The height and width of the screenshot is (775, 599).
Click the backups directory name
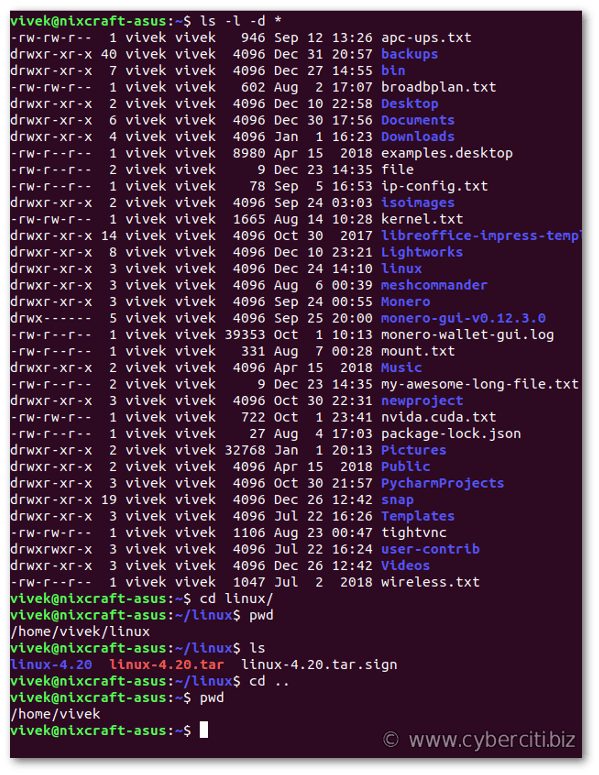point(409,54)
